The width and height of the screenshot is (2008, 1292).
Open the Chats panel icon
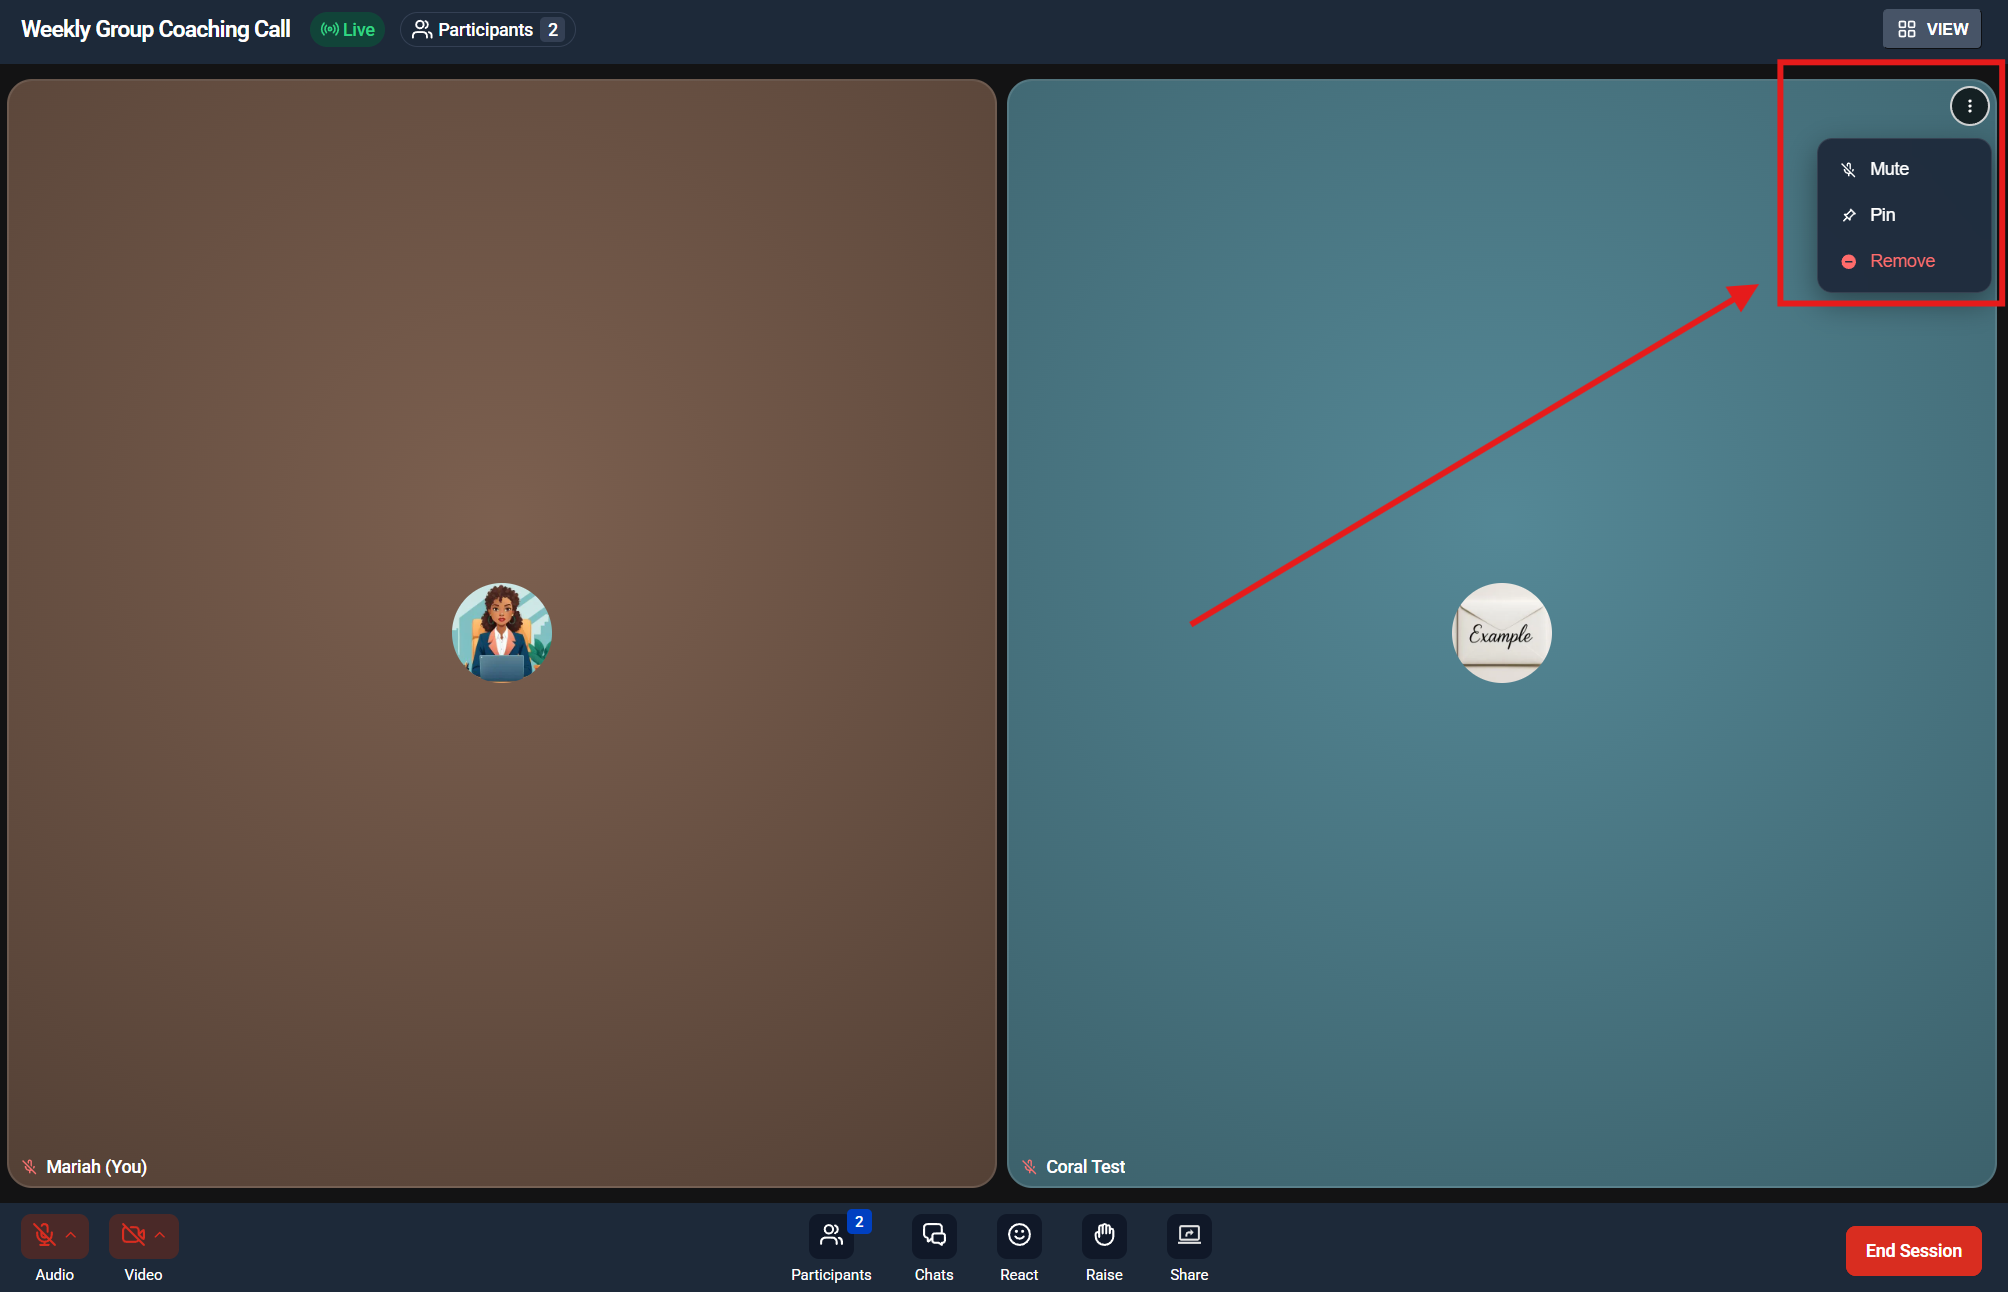(933, 1236)
